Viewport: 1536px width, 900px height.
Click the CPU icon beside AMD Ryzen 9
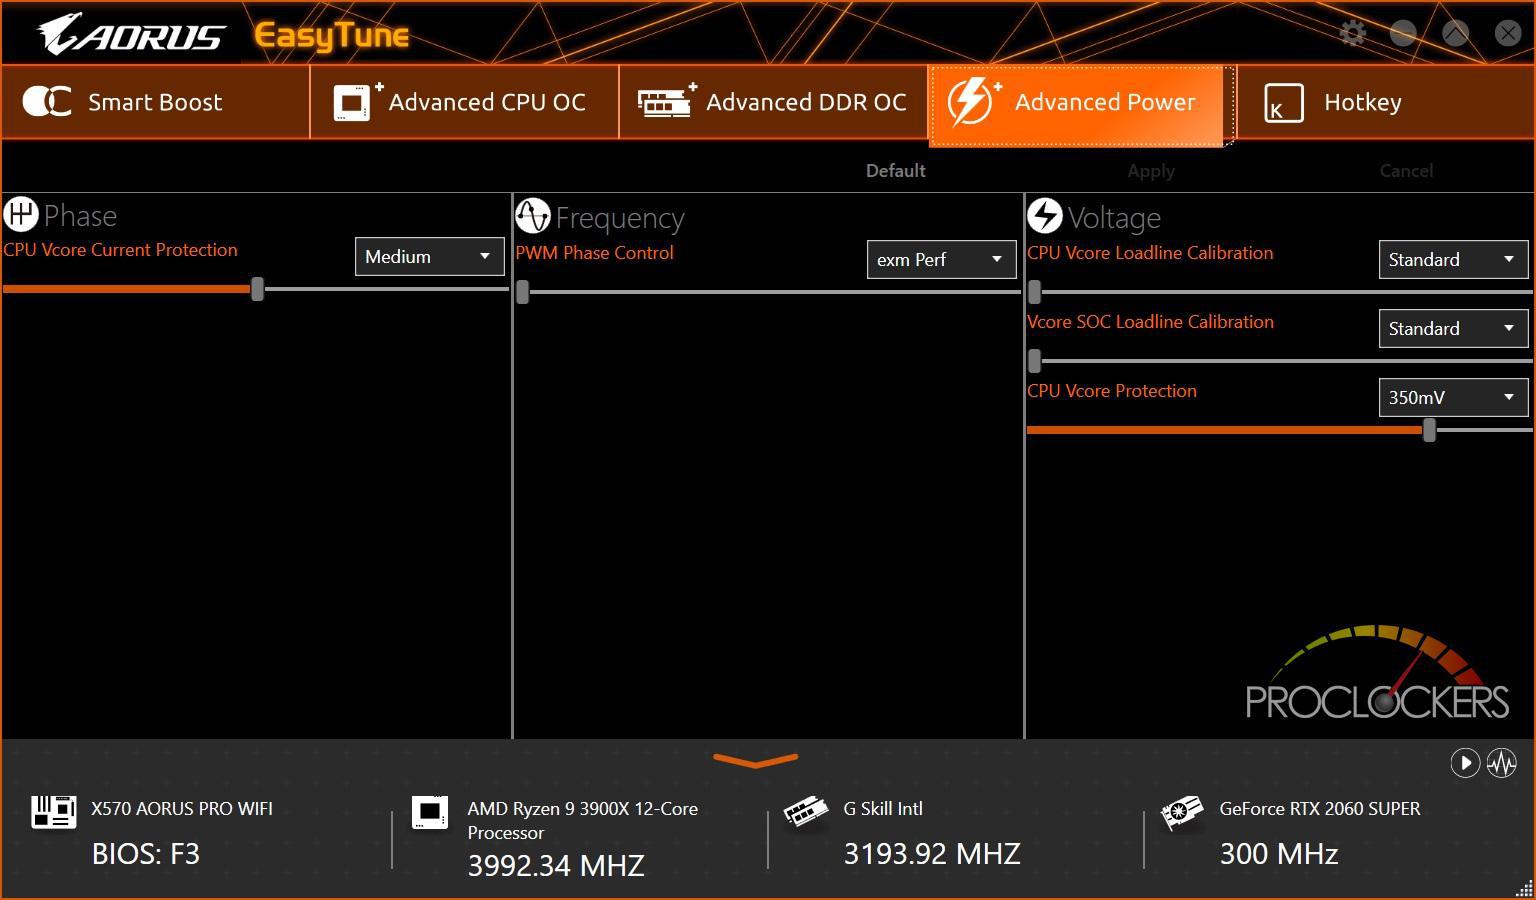(x=430, y=812)
